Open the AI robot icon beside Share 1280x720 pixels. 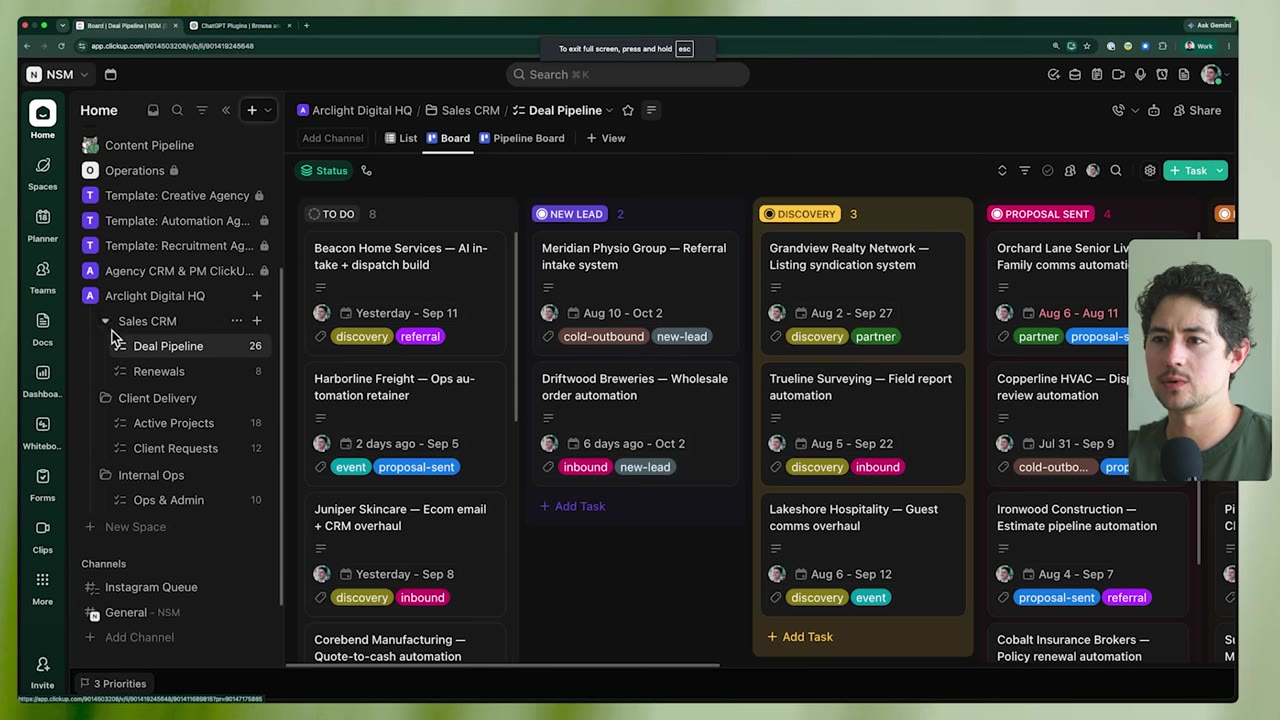pos(1154,110)
